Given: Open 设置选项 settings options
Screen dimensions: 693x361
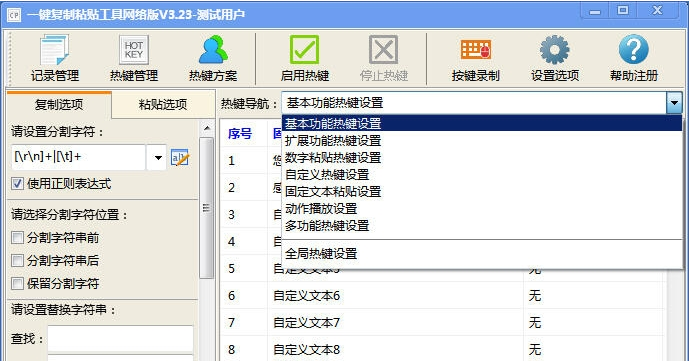Looking at the screenshot, I should click(555, 59).
